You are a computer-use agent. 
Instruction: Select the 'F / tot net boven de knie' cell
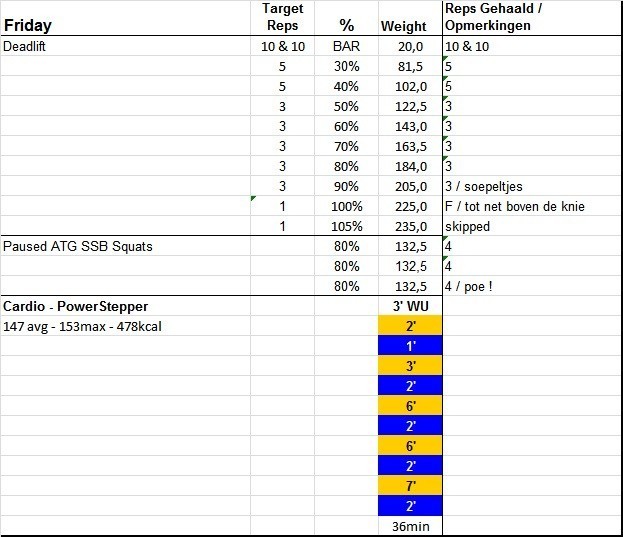[514, 206]
